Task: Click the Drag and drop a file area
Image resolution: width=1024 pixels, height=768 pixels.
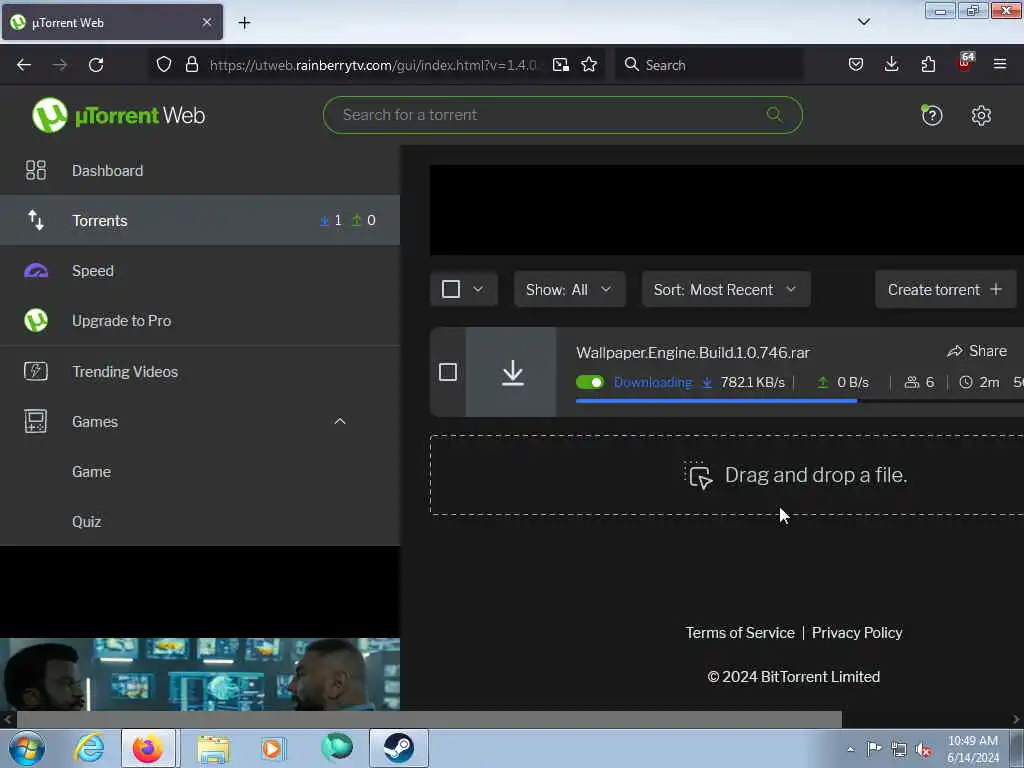Action: pyautogui.click(x=727, y=475)
